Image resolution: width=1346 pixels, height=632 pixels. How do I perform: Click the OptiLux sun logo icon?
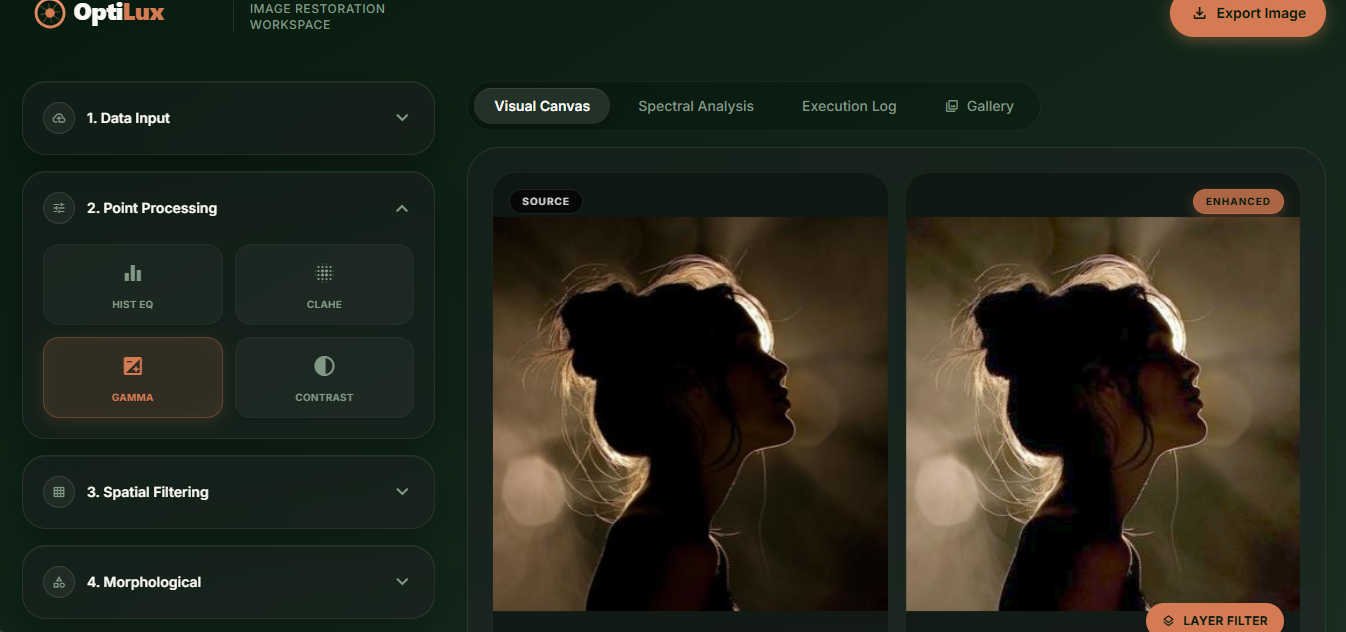tap(49, 13)
